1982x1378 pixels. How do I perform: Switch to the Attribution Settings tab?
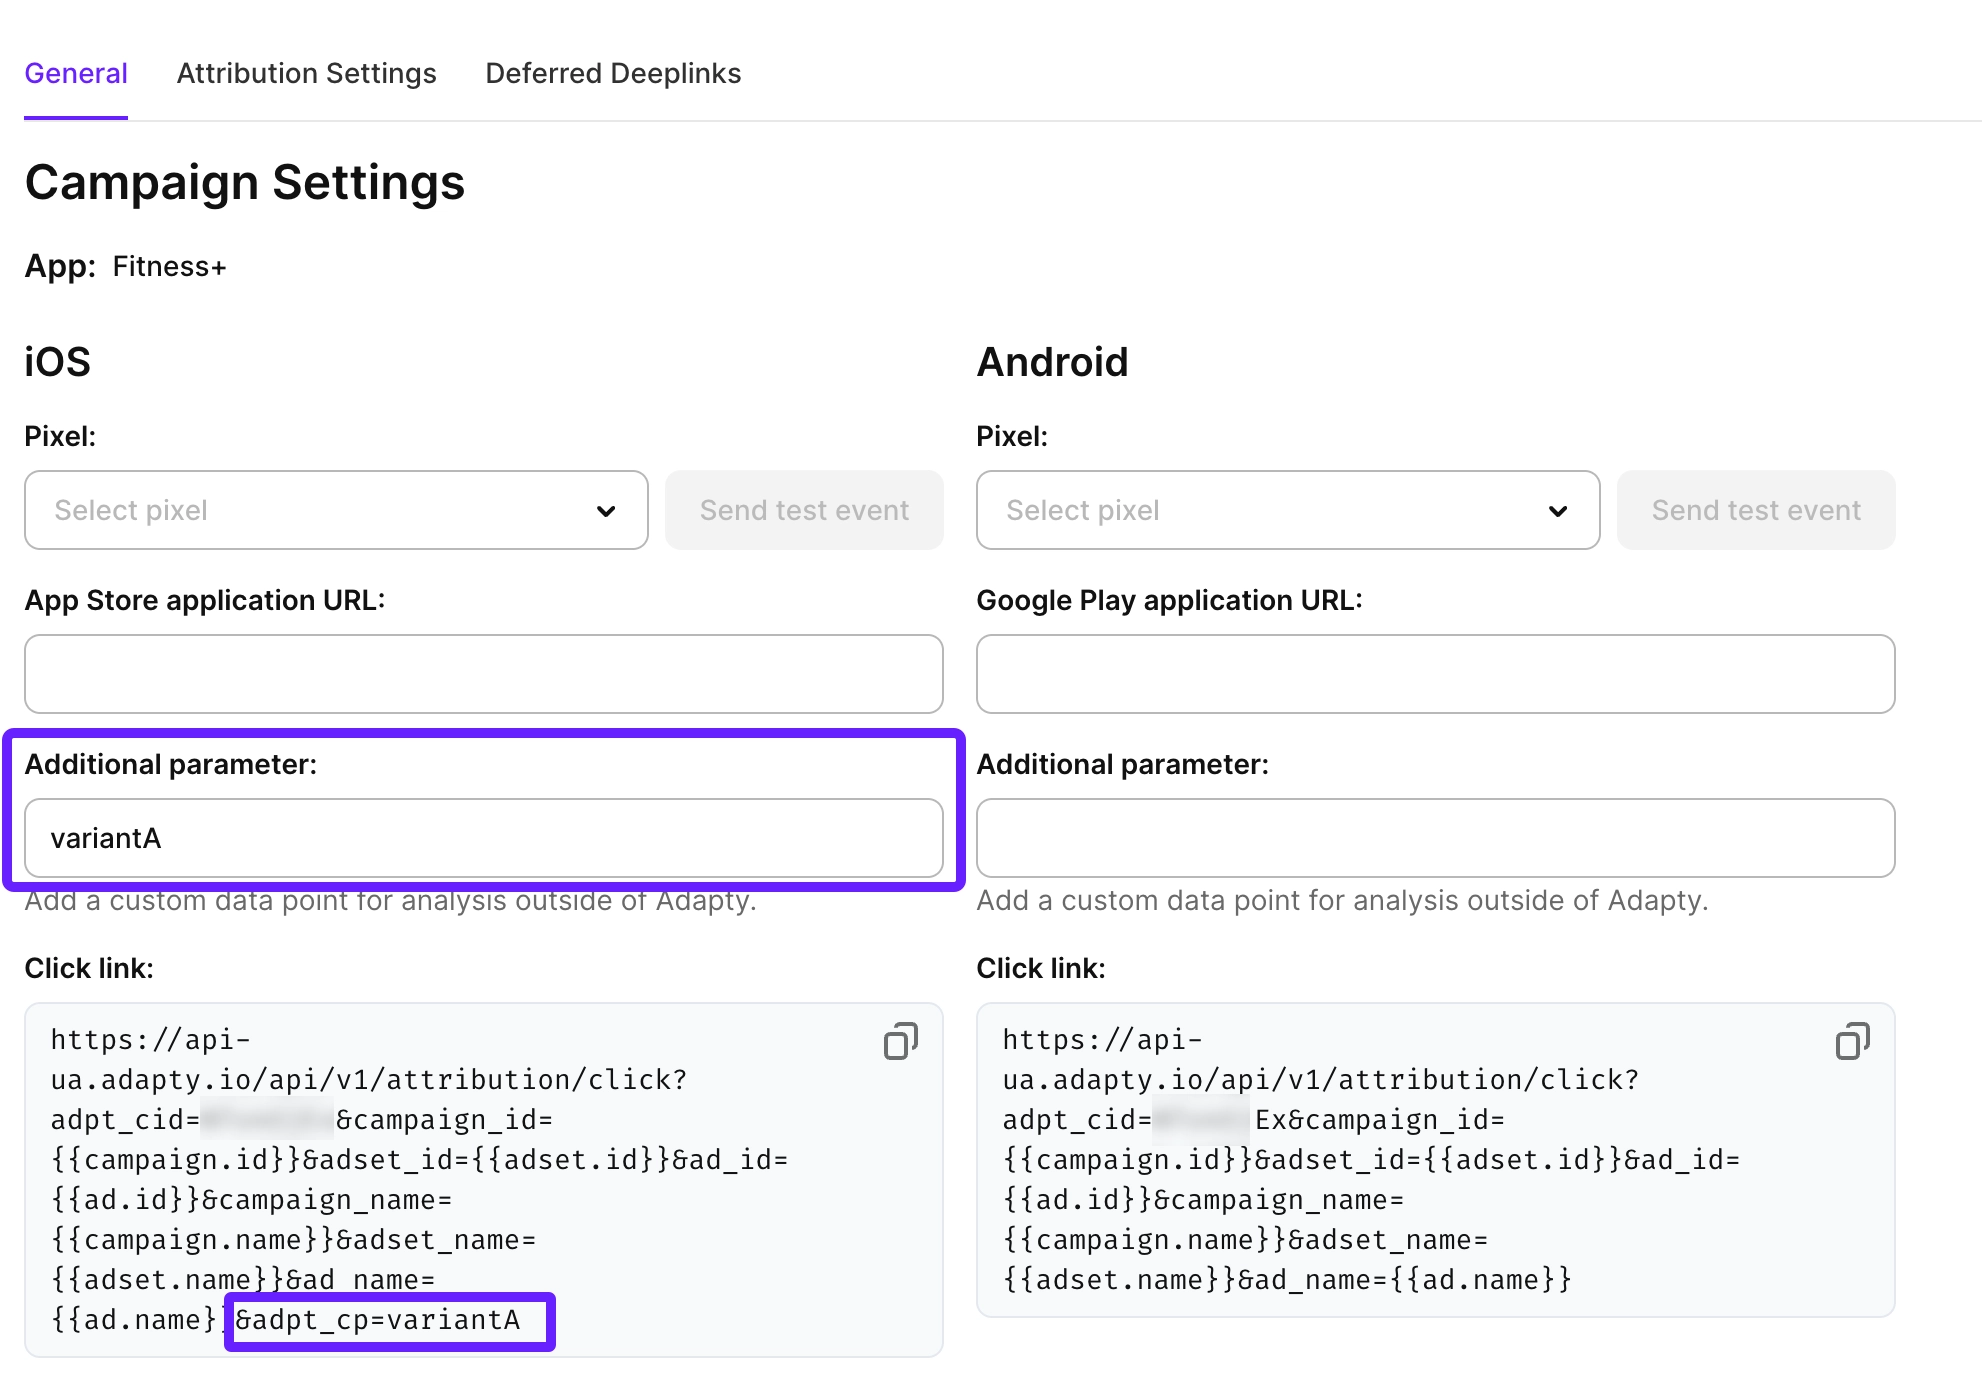pyautogui.click(x=306, y=73)
